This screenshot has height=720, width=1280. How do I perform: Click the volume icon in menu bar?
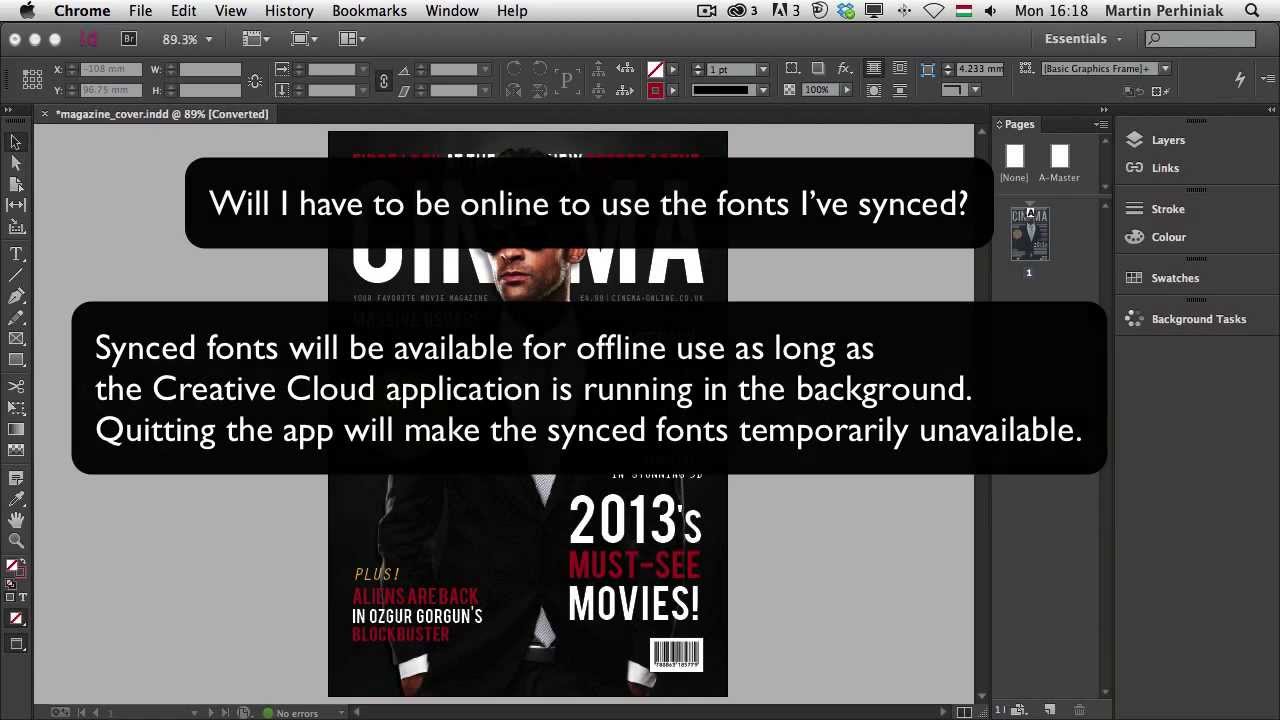tap(990, 11)
